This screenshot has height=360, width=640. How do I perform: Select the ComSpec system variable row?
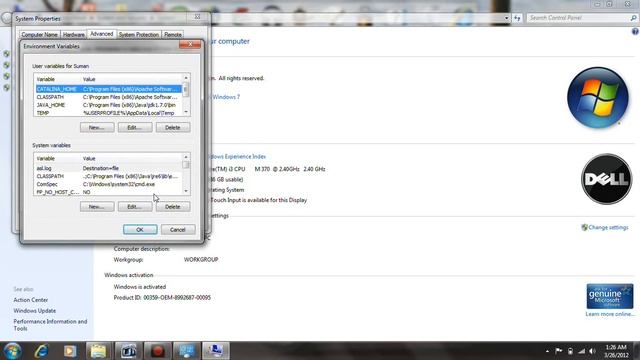(108, 184)
